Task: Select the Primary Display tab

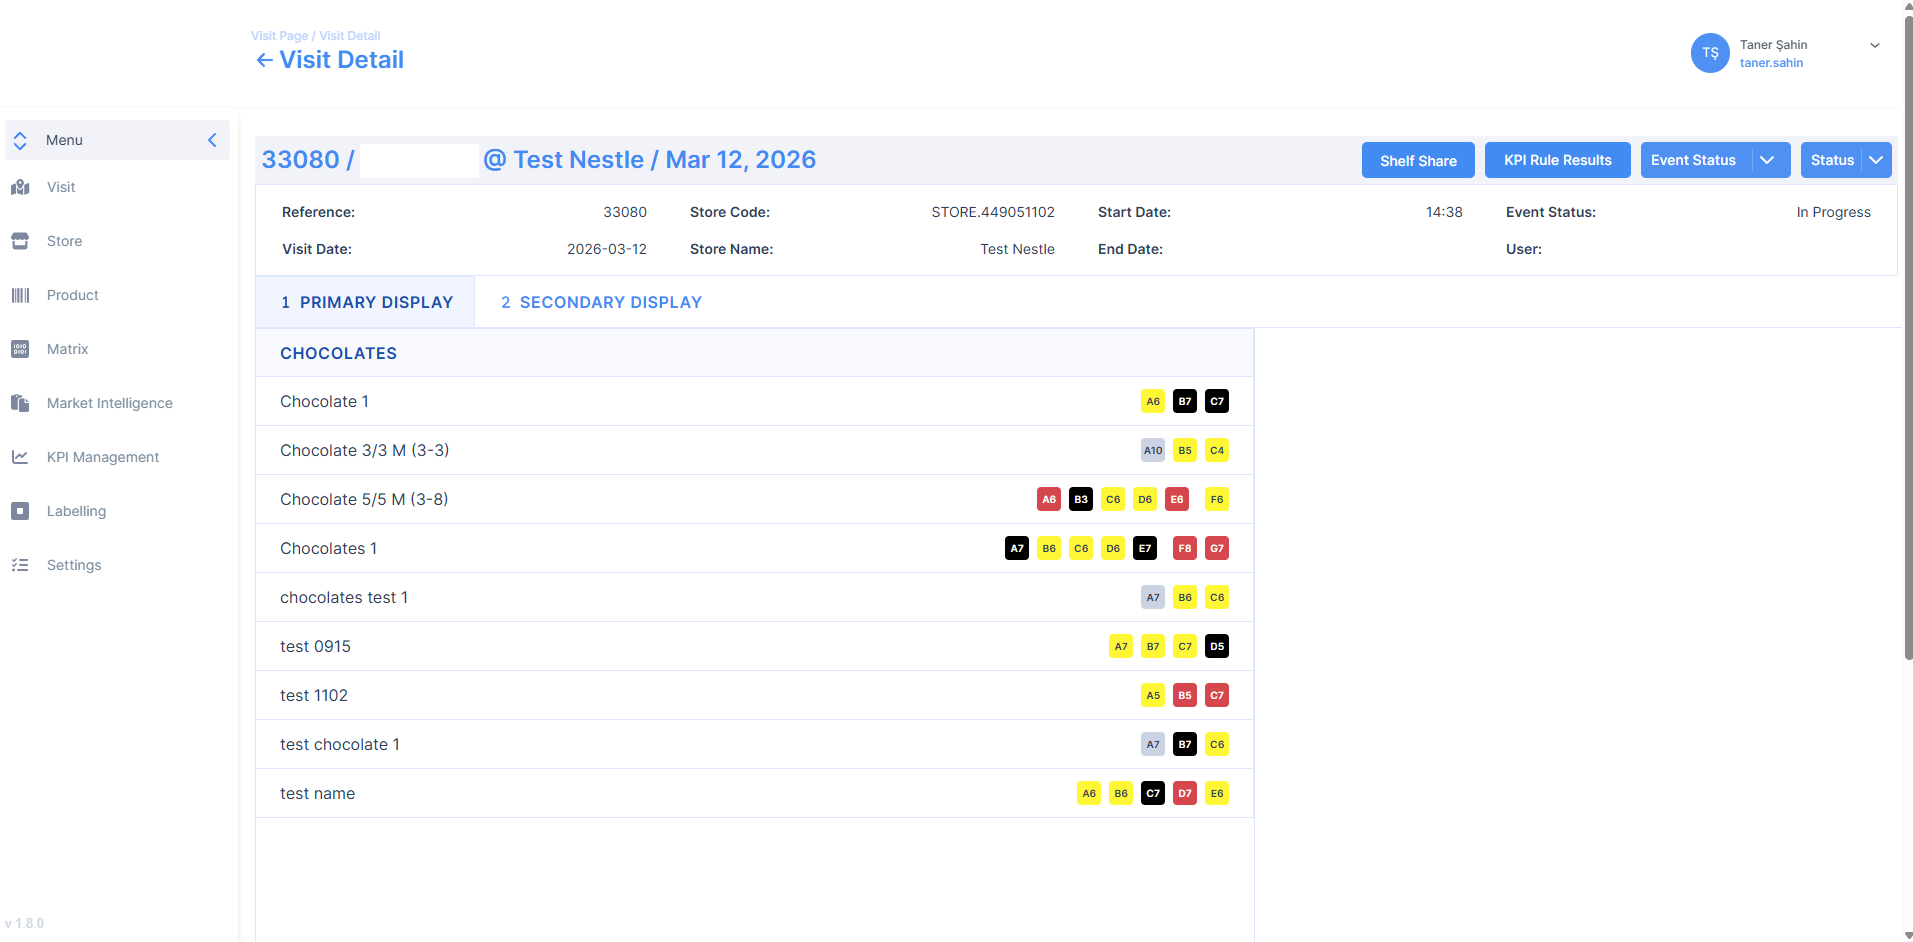Action: (366, 302)
